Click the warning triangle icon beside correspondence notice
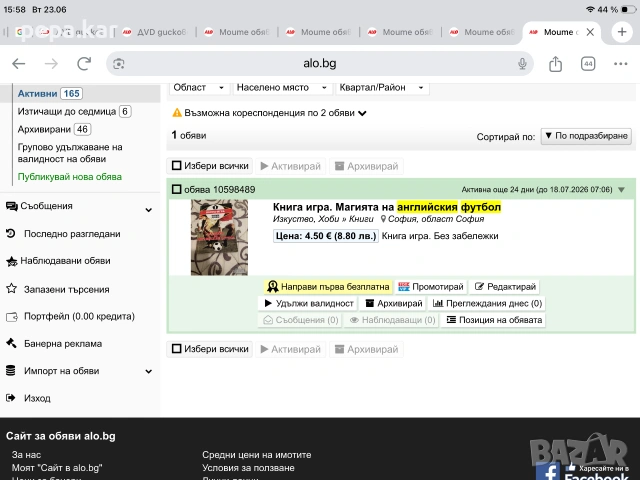Image resolution: width=640 pixels, height=480 pixels. point(177,113)
